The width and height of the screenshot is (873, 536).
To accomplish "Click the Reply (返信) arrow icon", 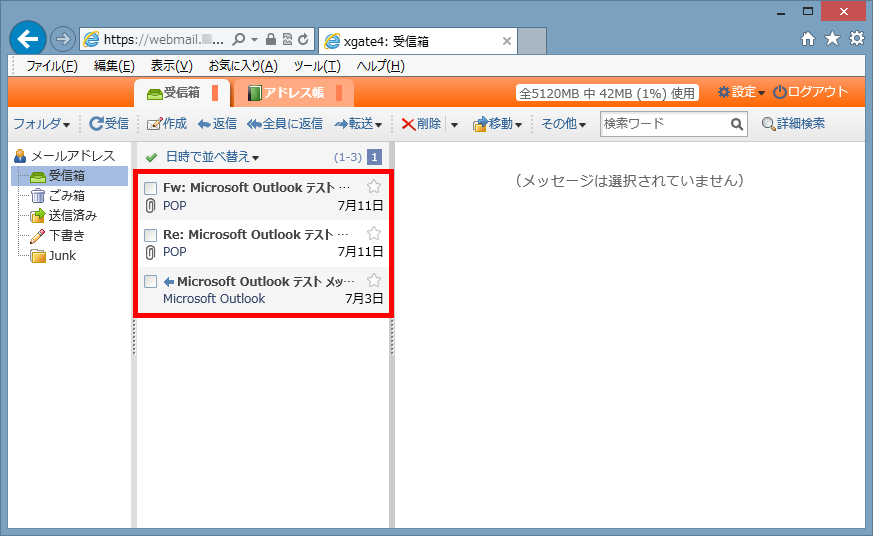I will pyautogui.click(x=204, y=124).
